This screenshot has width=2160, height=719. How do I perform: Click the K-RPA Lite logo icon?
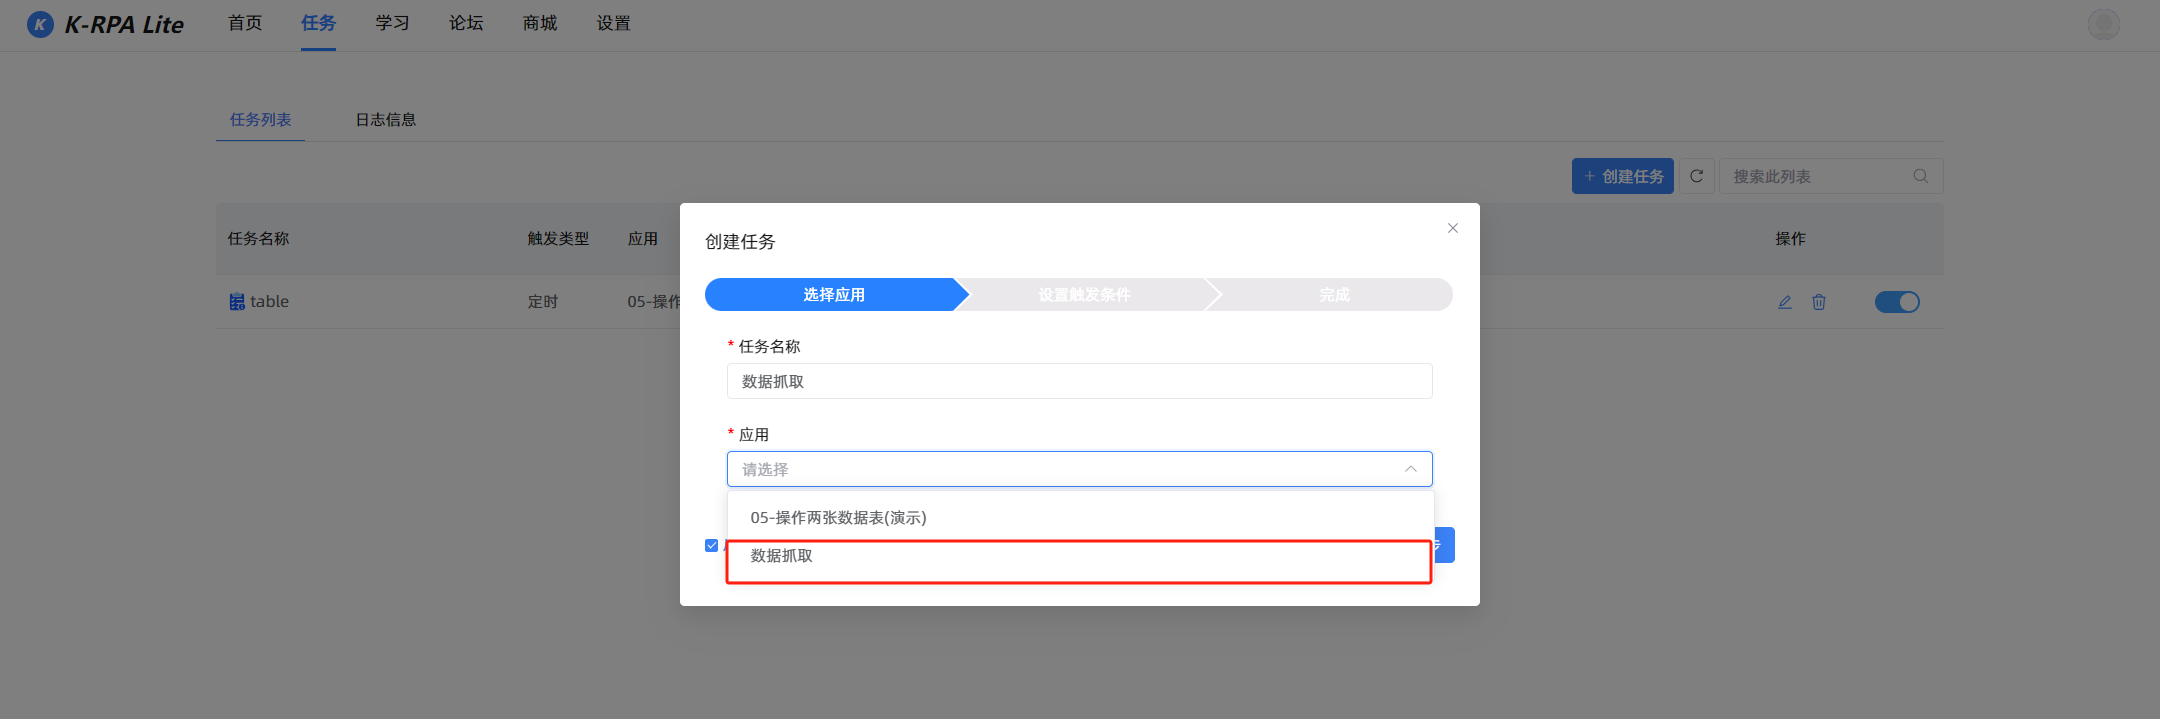40,24
